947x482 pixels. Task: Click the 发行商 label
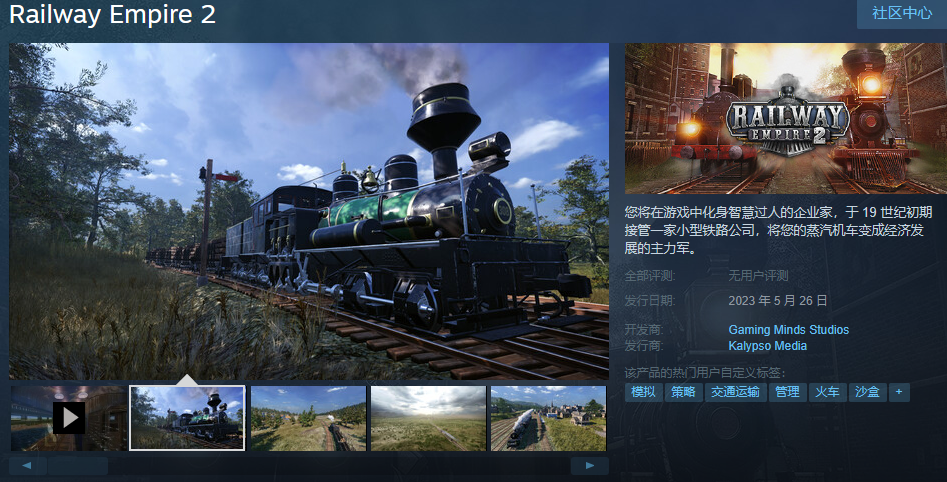click(x=644, y=346)
